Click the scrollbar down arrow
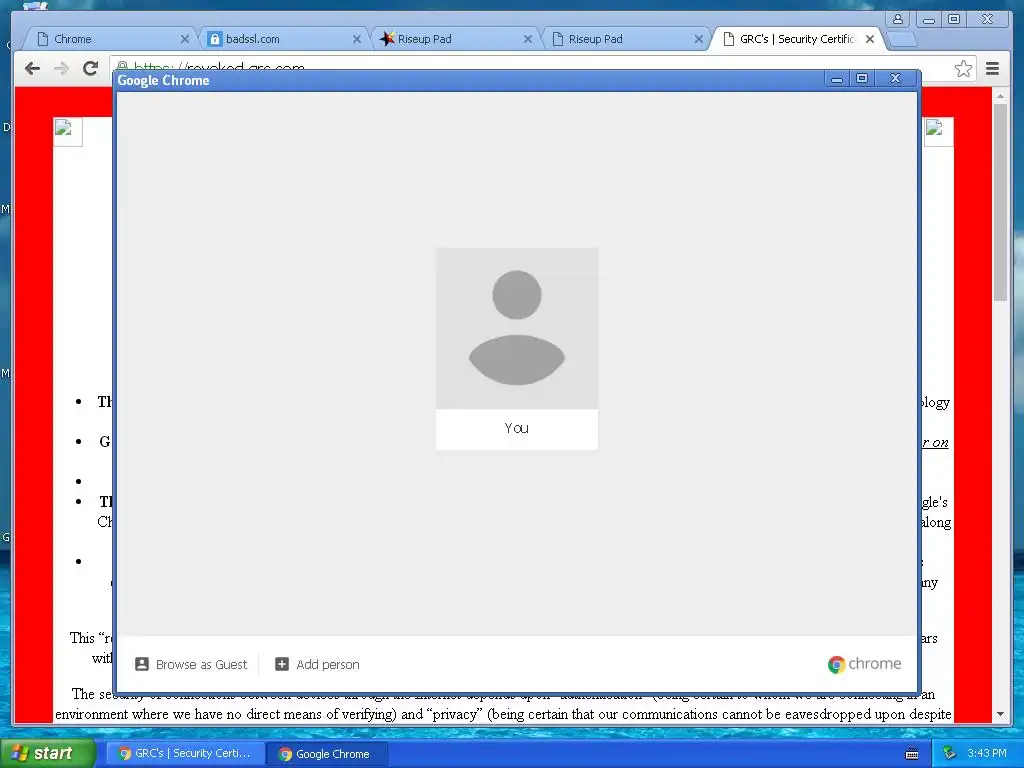1024x768 pixels. point(1000,714)
